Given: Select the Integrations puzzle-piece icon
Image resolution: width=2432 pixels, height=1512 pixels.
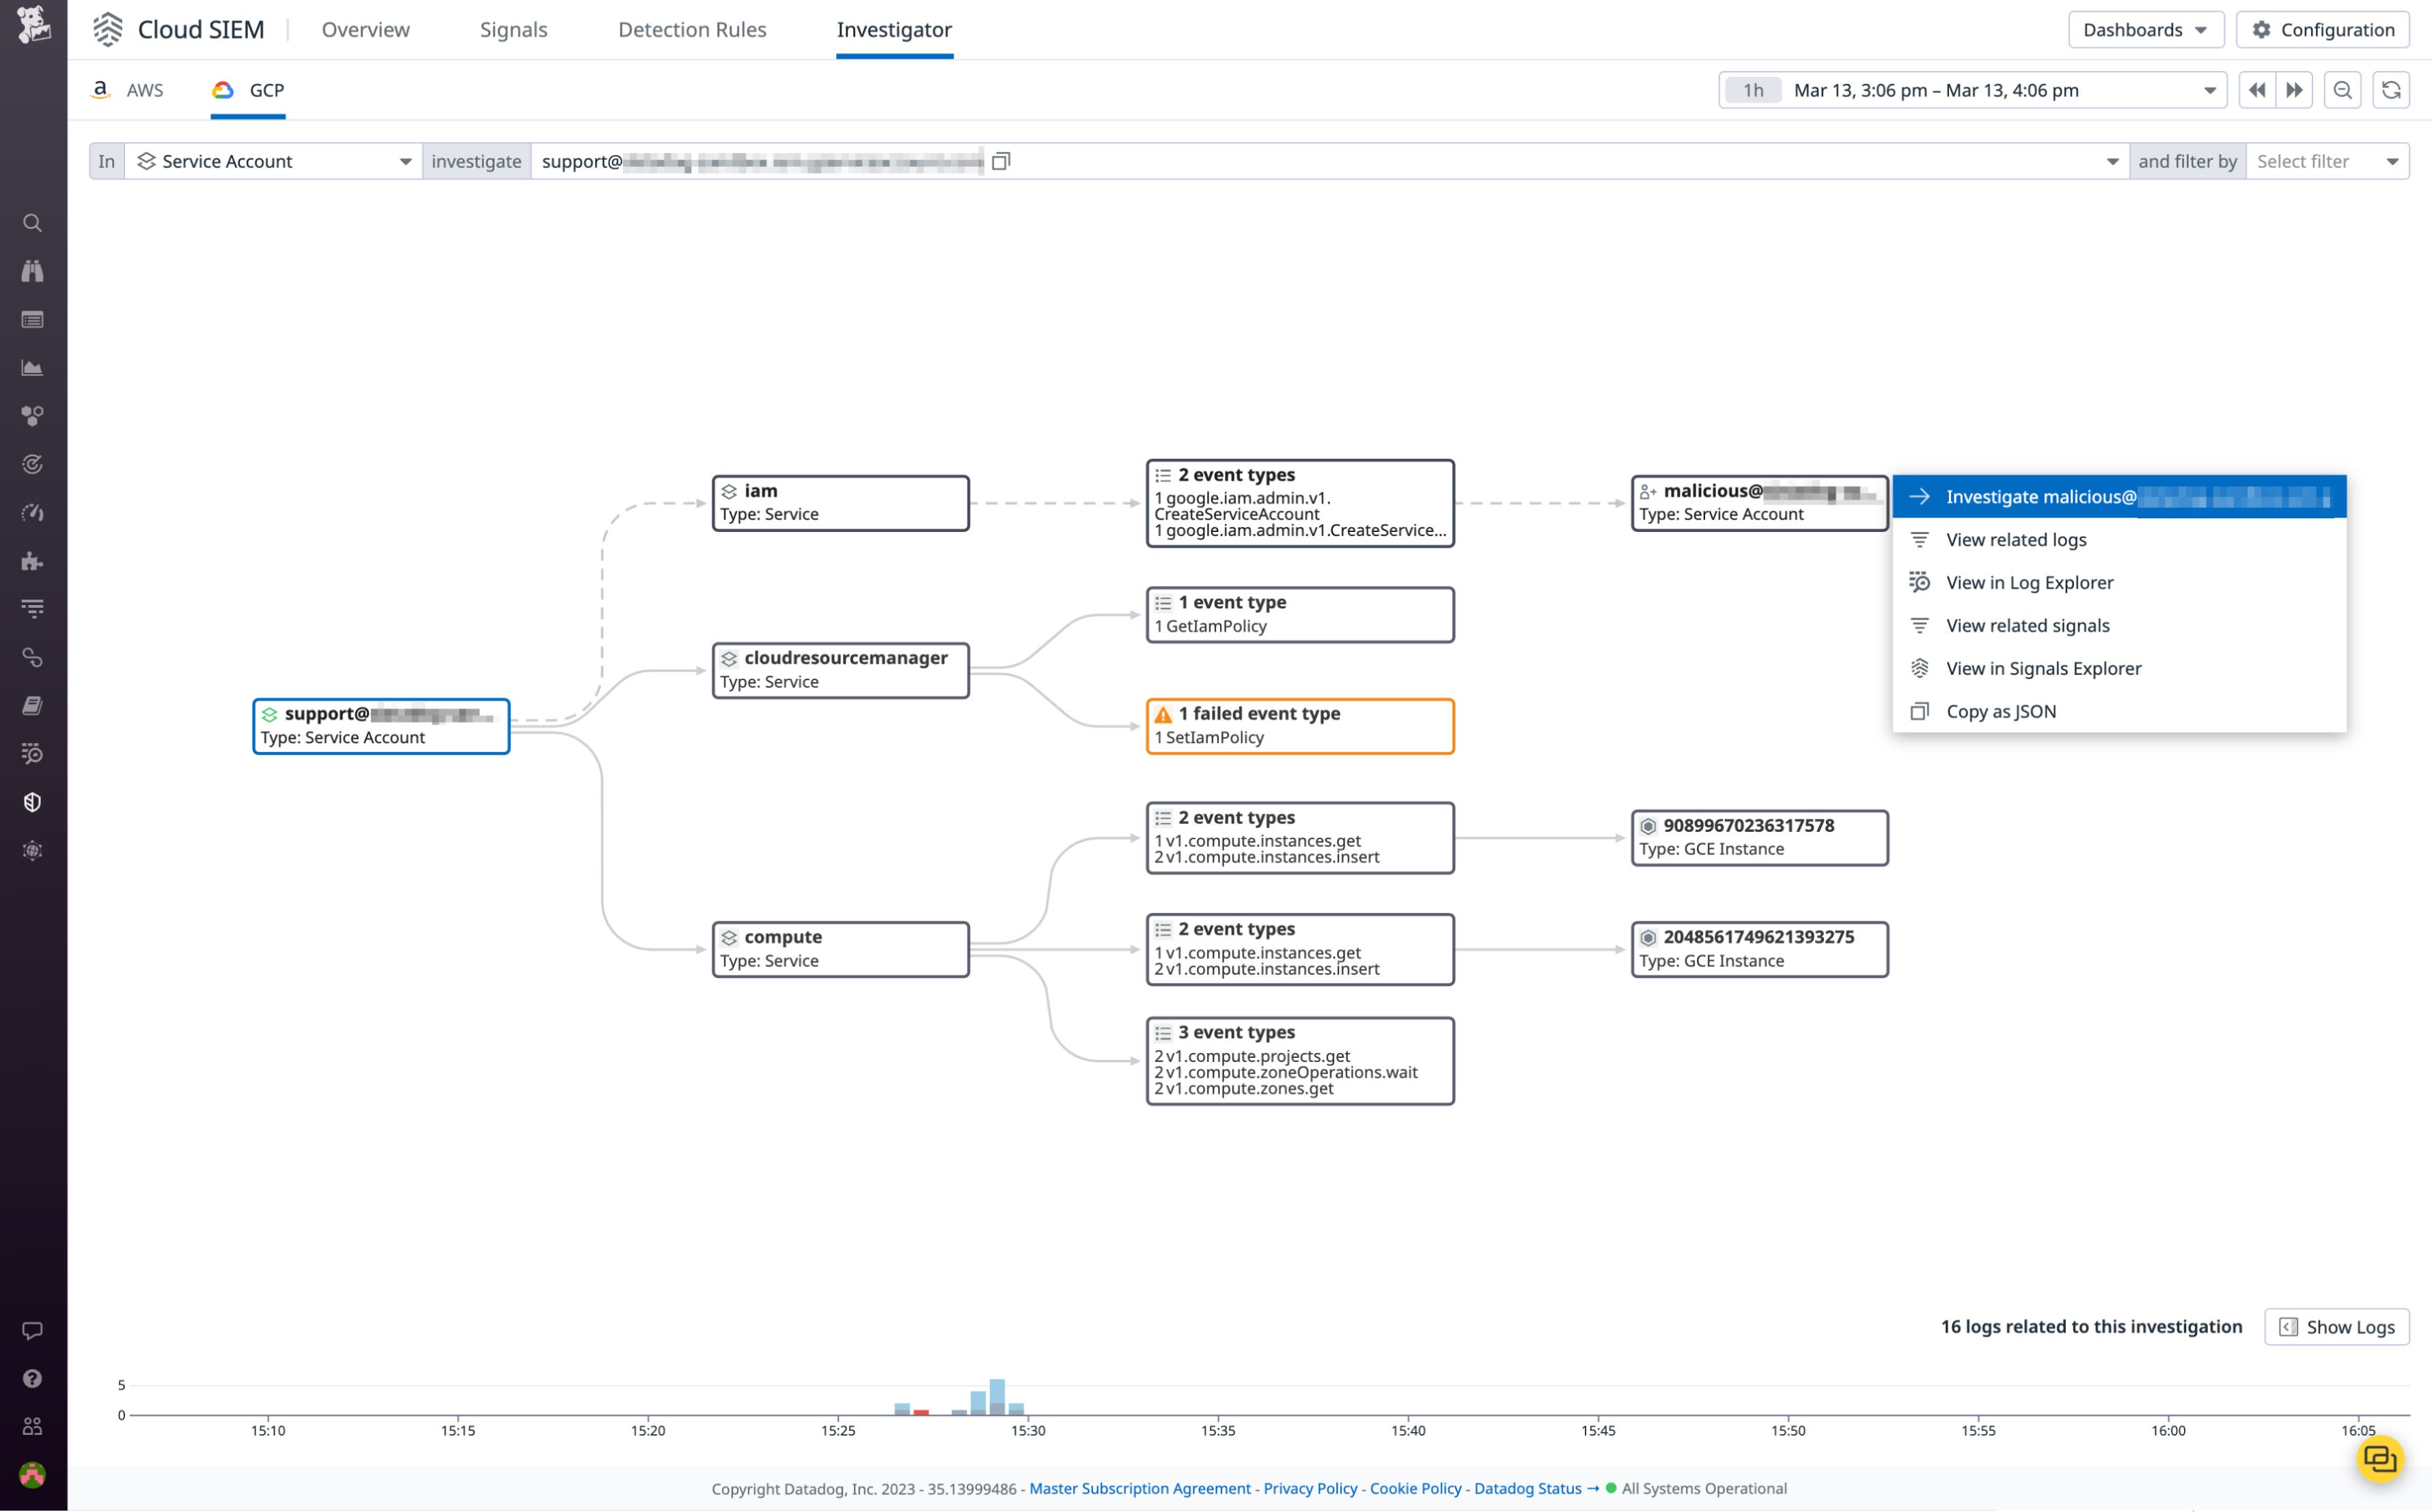Looking at the screenshot, I should pos(33,561).
